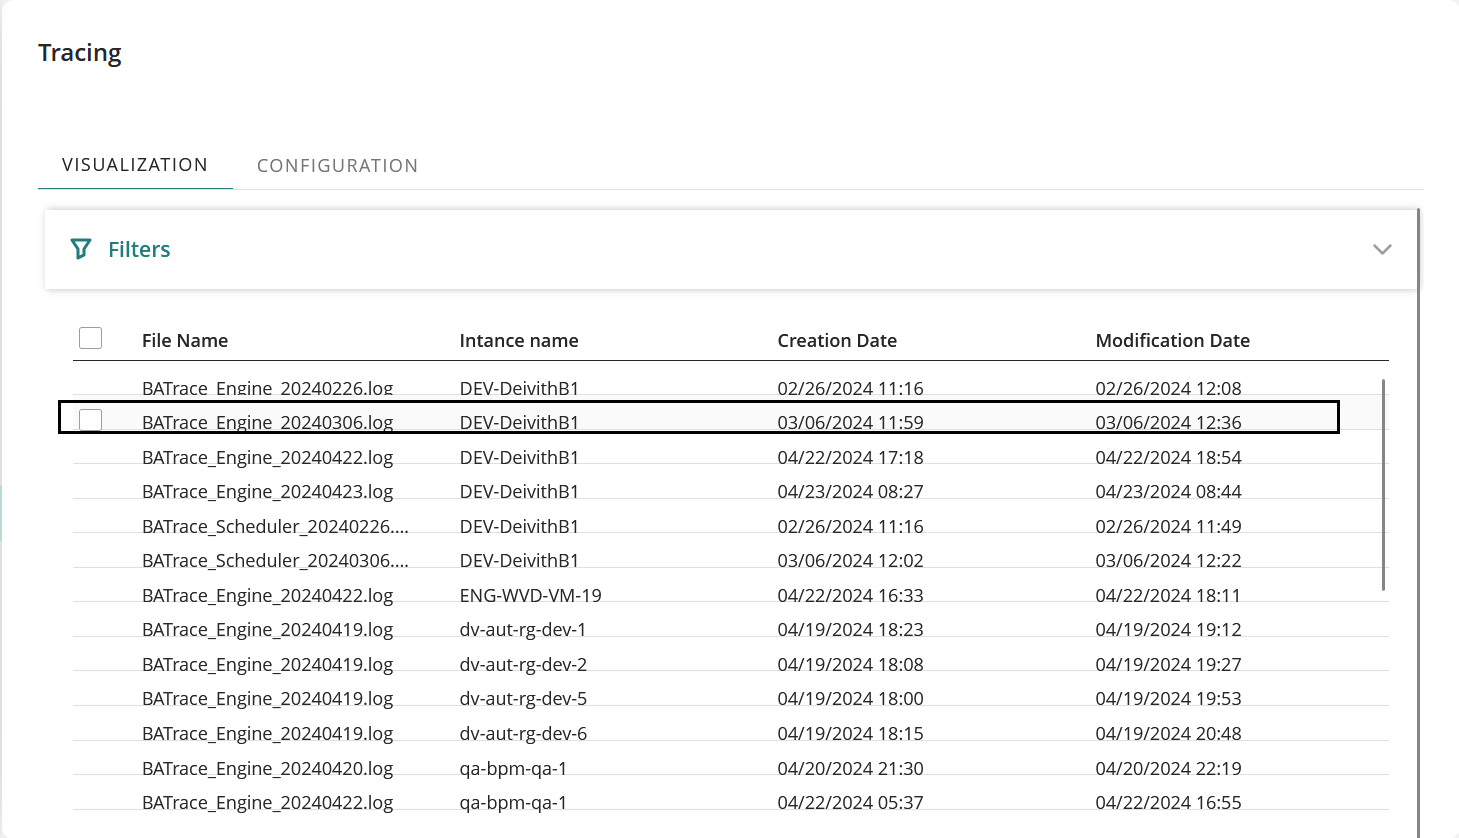Click creation date 04/22/2024 05:37
Image resolution: width=1459 pixels, height=838 pixels.
point(851,802)
